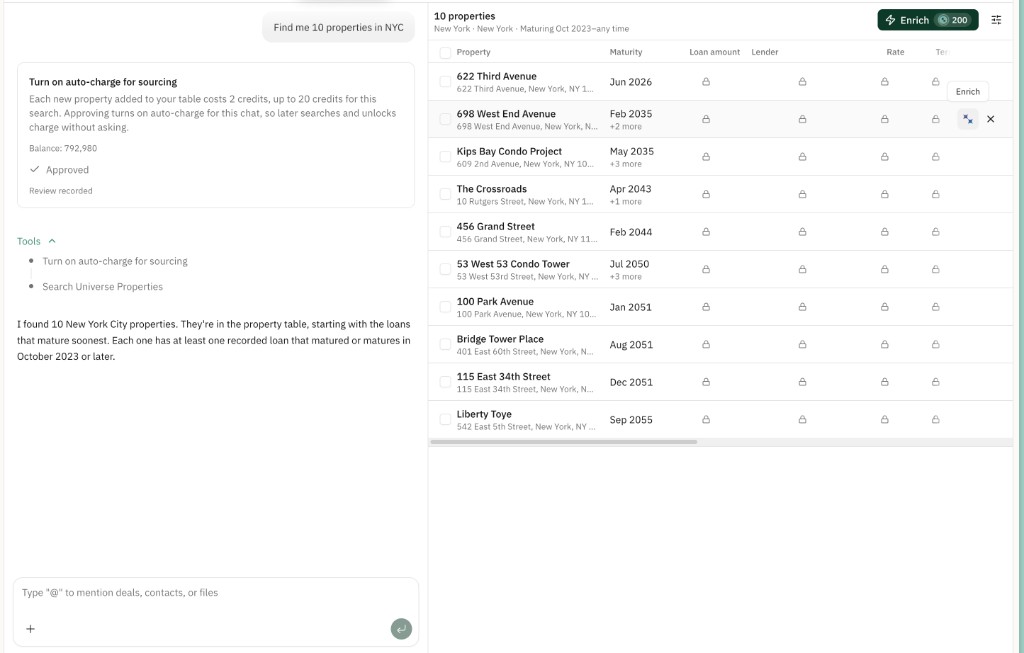Click rate lock icon for The Crossroads
This screenshot has width=1024, height=653.
pyautogui.click(x=884, y=194)
